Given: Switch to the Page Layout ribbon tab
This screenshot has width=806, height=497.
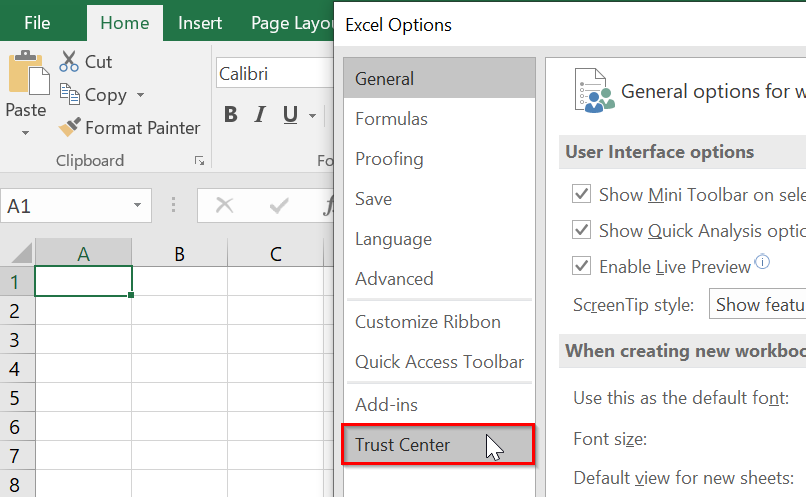Looking at the screenshot, I should tap(291, 23).
